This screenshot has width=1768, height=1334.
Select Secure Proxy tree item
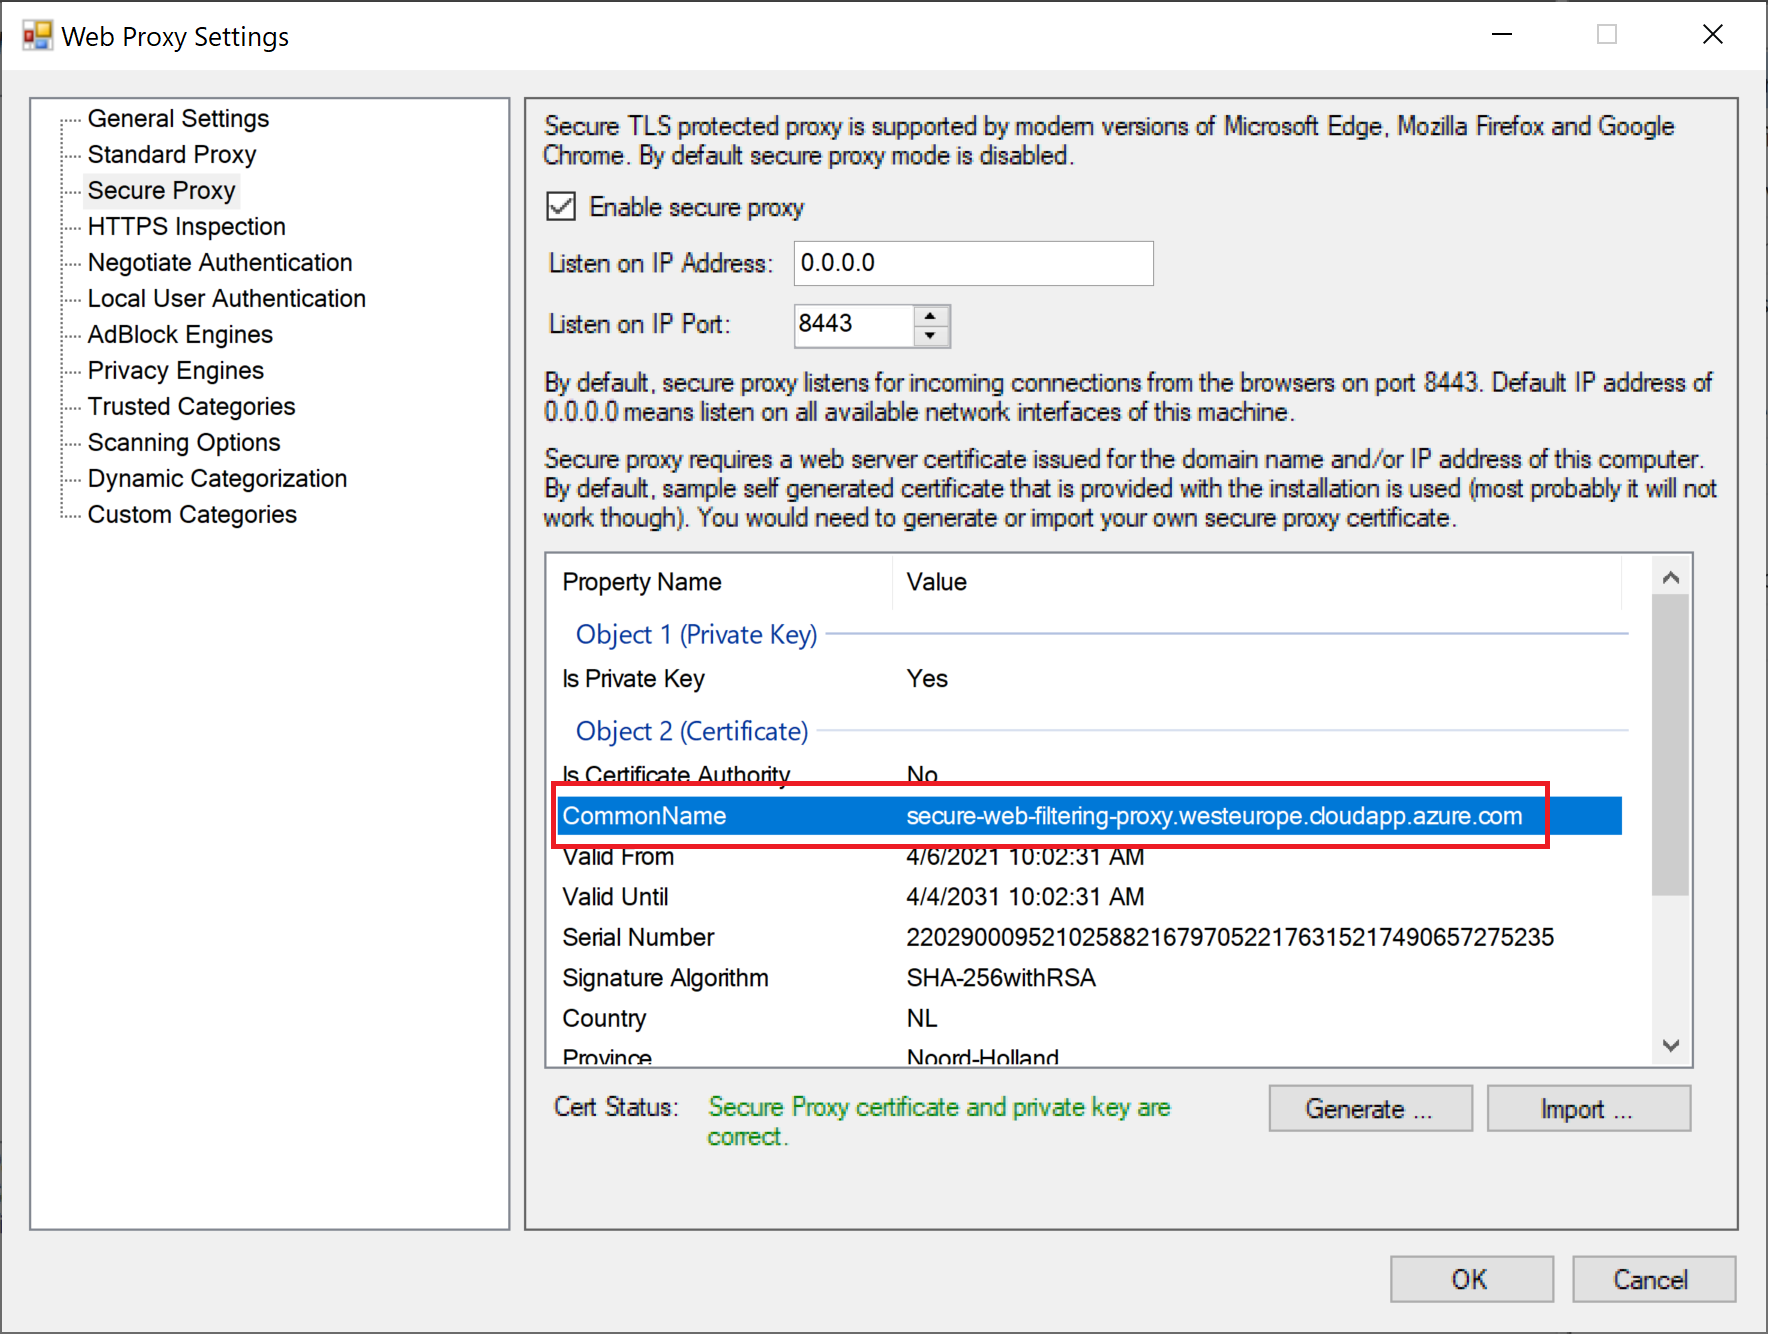click(161, 190)
